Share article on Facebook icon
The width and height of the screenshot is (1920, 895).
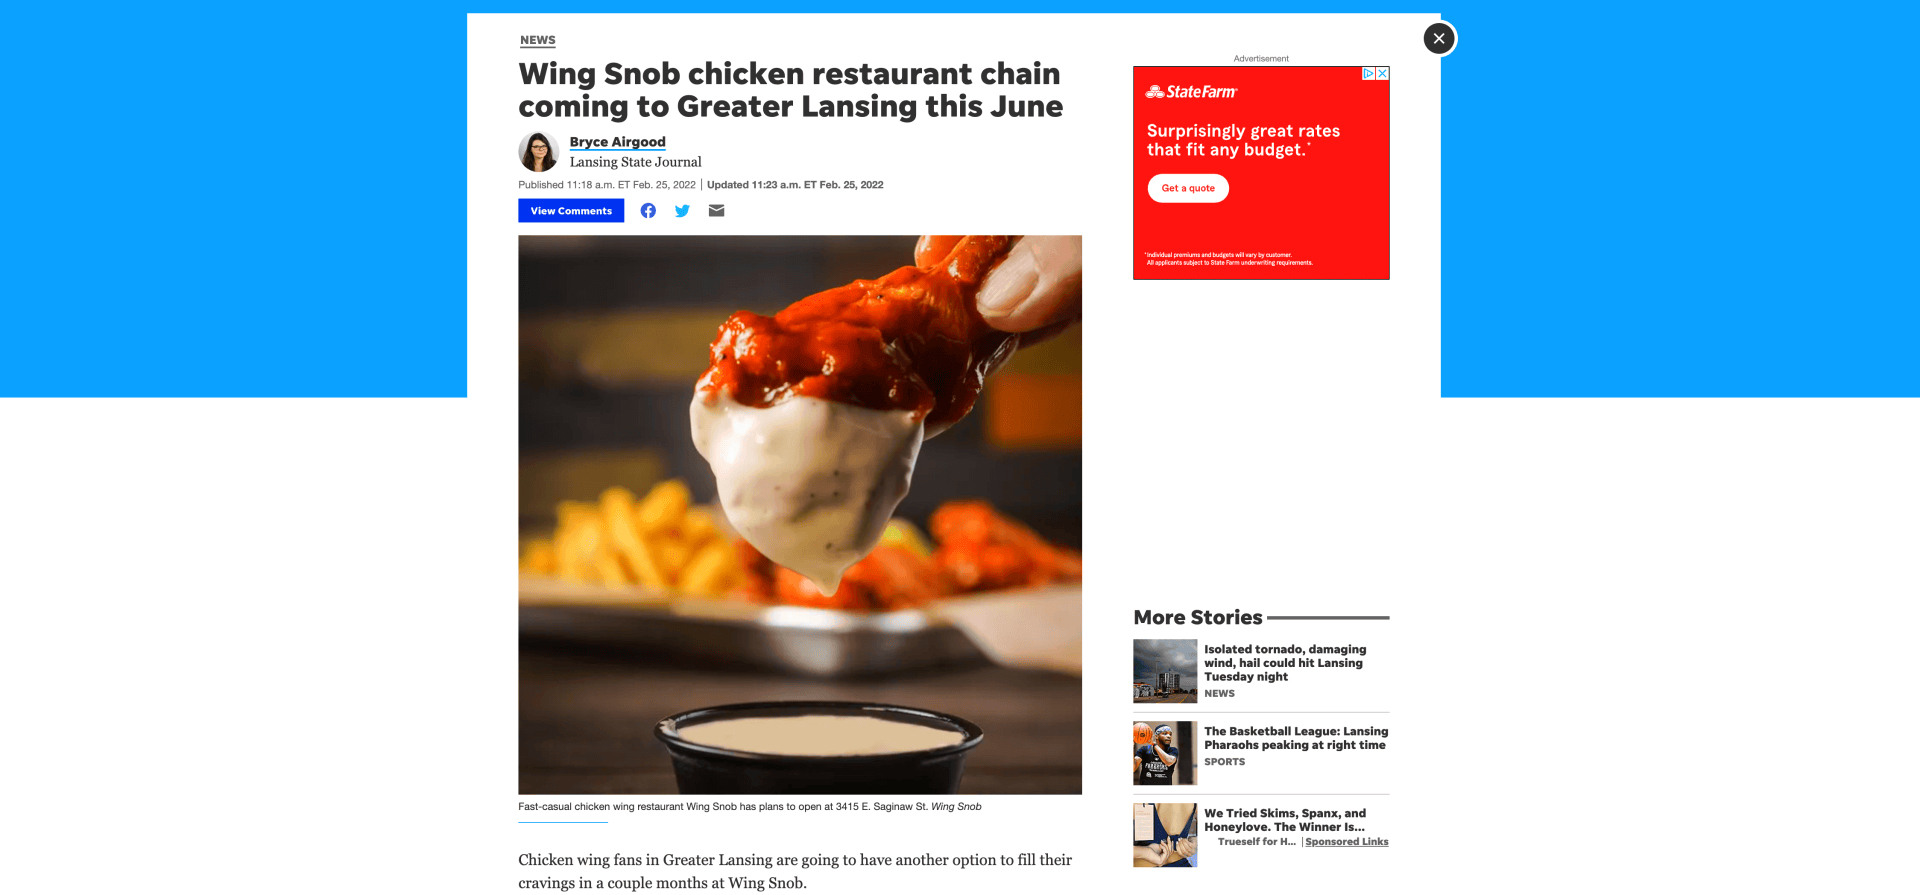[x=648, y=211]
